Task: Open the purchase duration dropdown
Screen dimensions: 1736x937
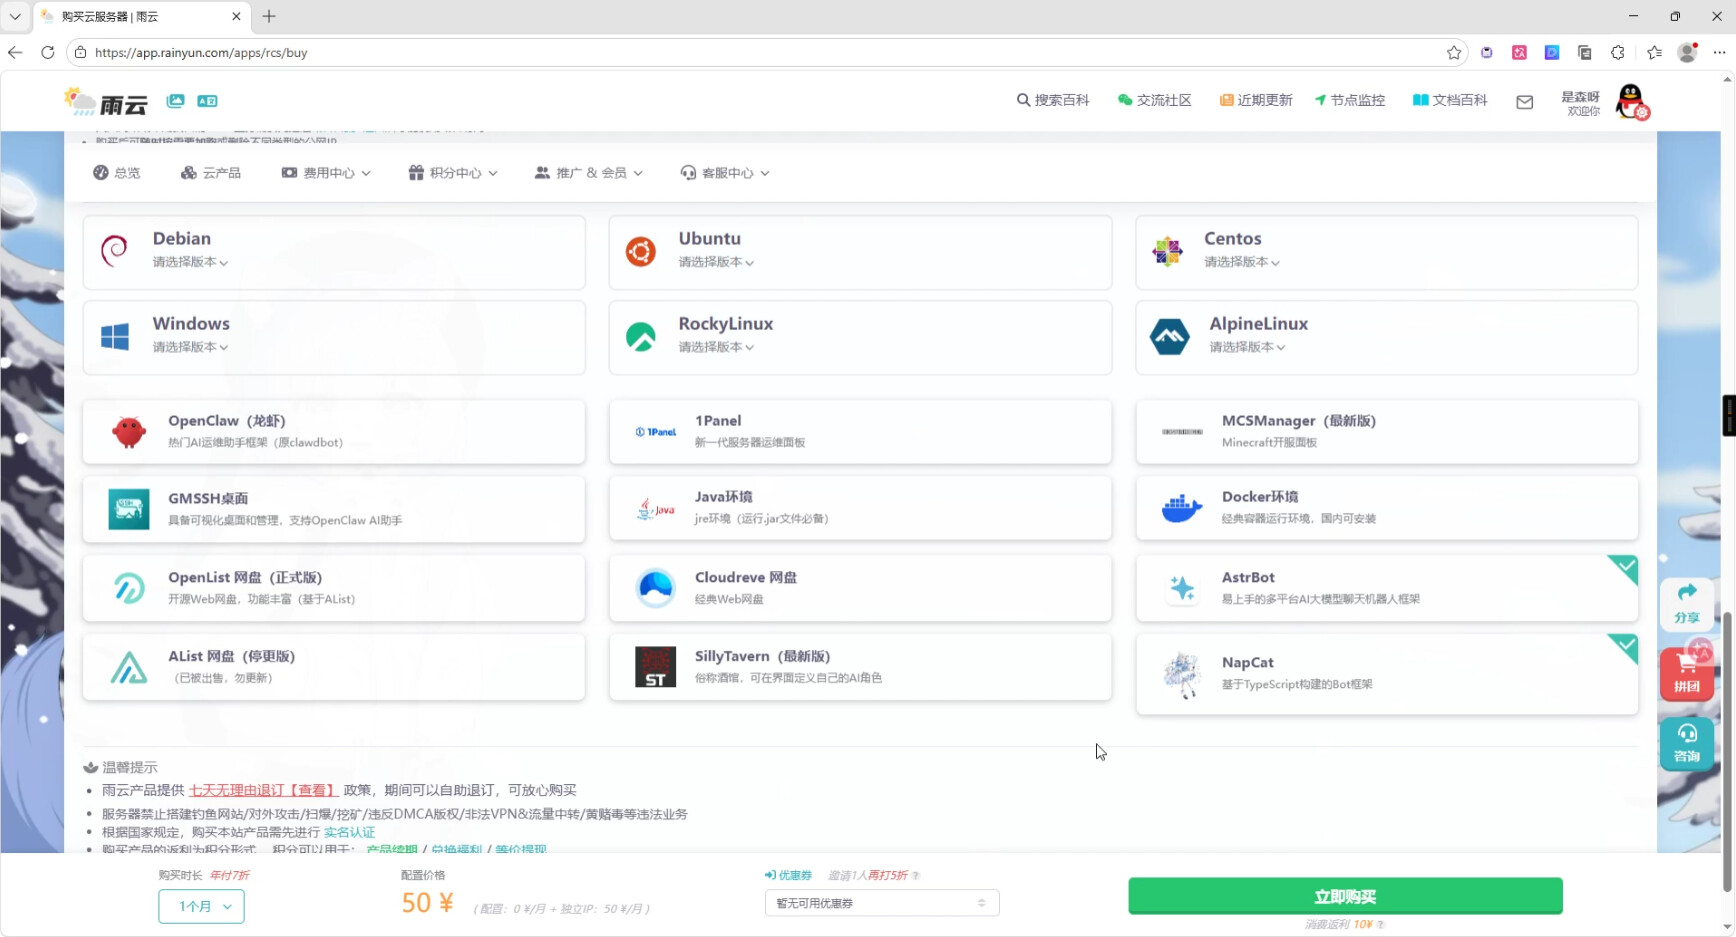Action: 201,906
